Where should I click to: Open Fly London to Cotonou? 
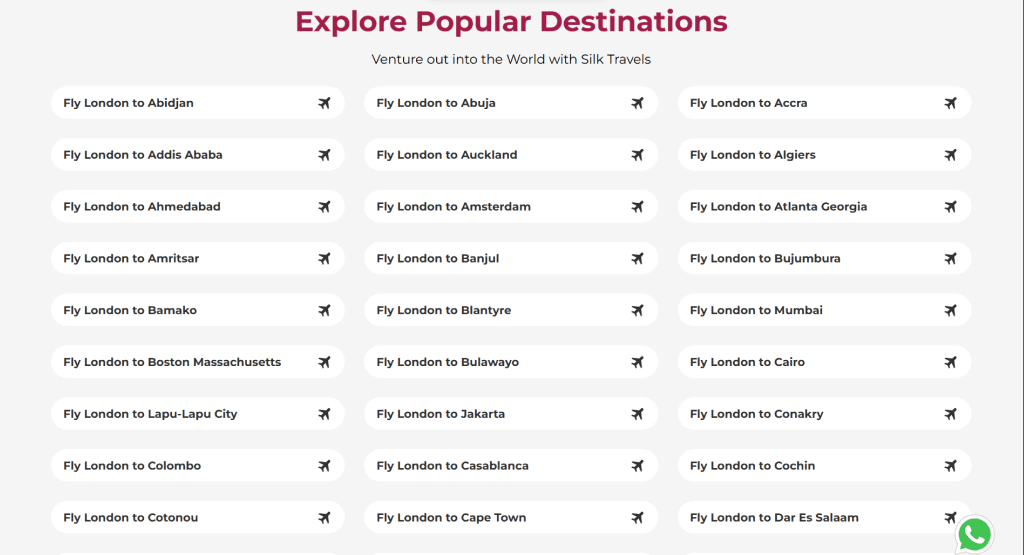pos(198,517)
